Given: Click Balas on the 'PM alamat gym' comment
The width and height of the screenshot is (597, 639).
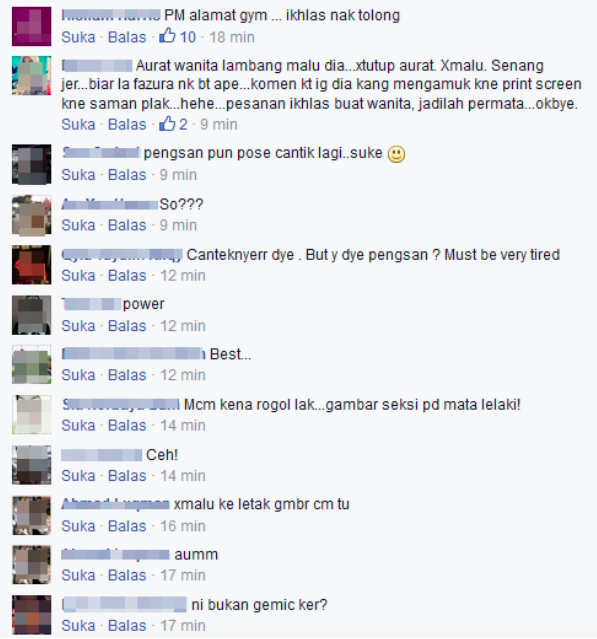Looking at the screenshot, I should [127, 37].
